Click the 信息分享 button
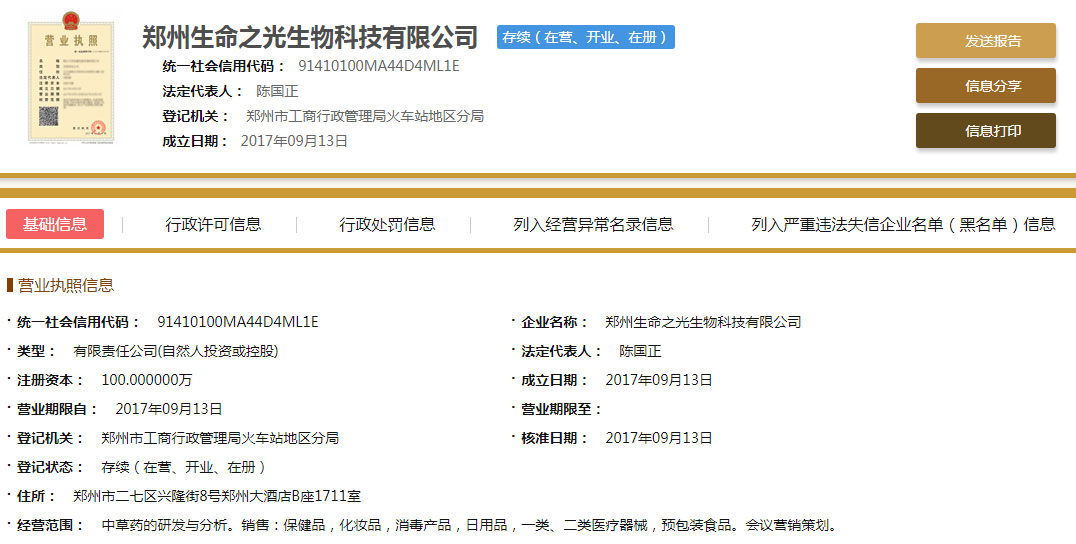Screen dimensions: 1076x544 click(985, 86)
